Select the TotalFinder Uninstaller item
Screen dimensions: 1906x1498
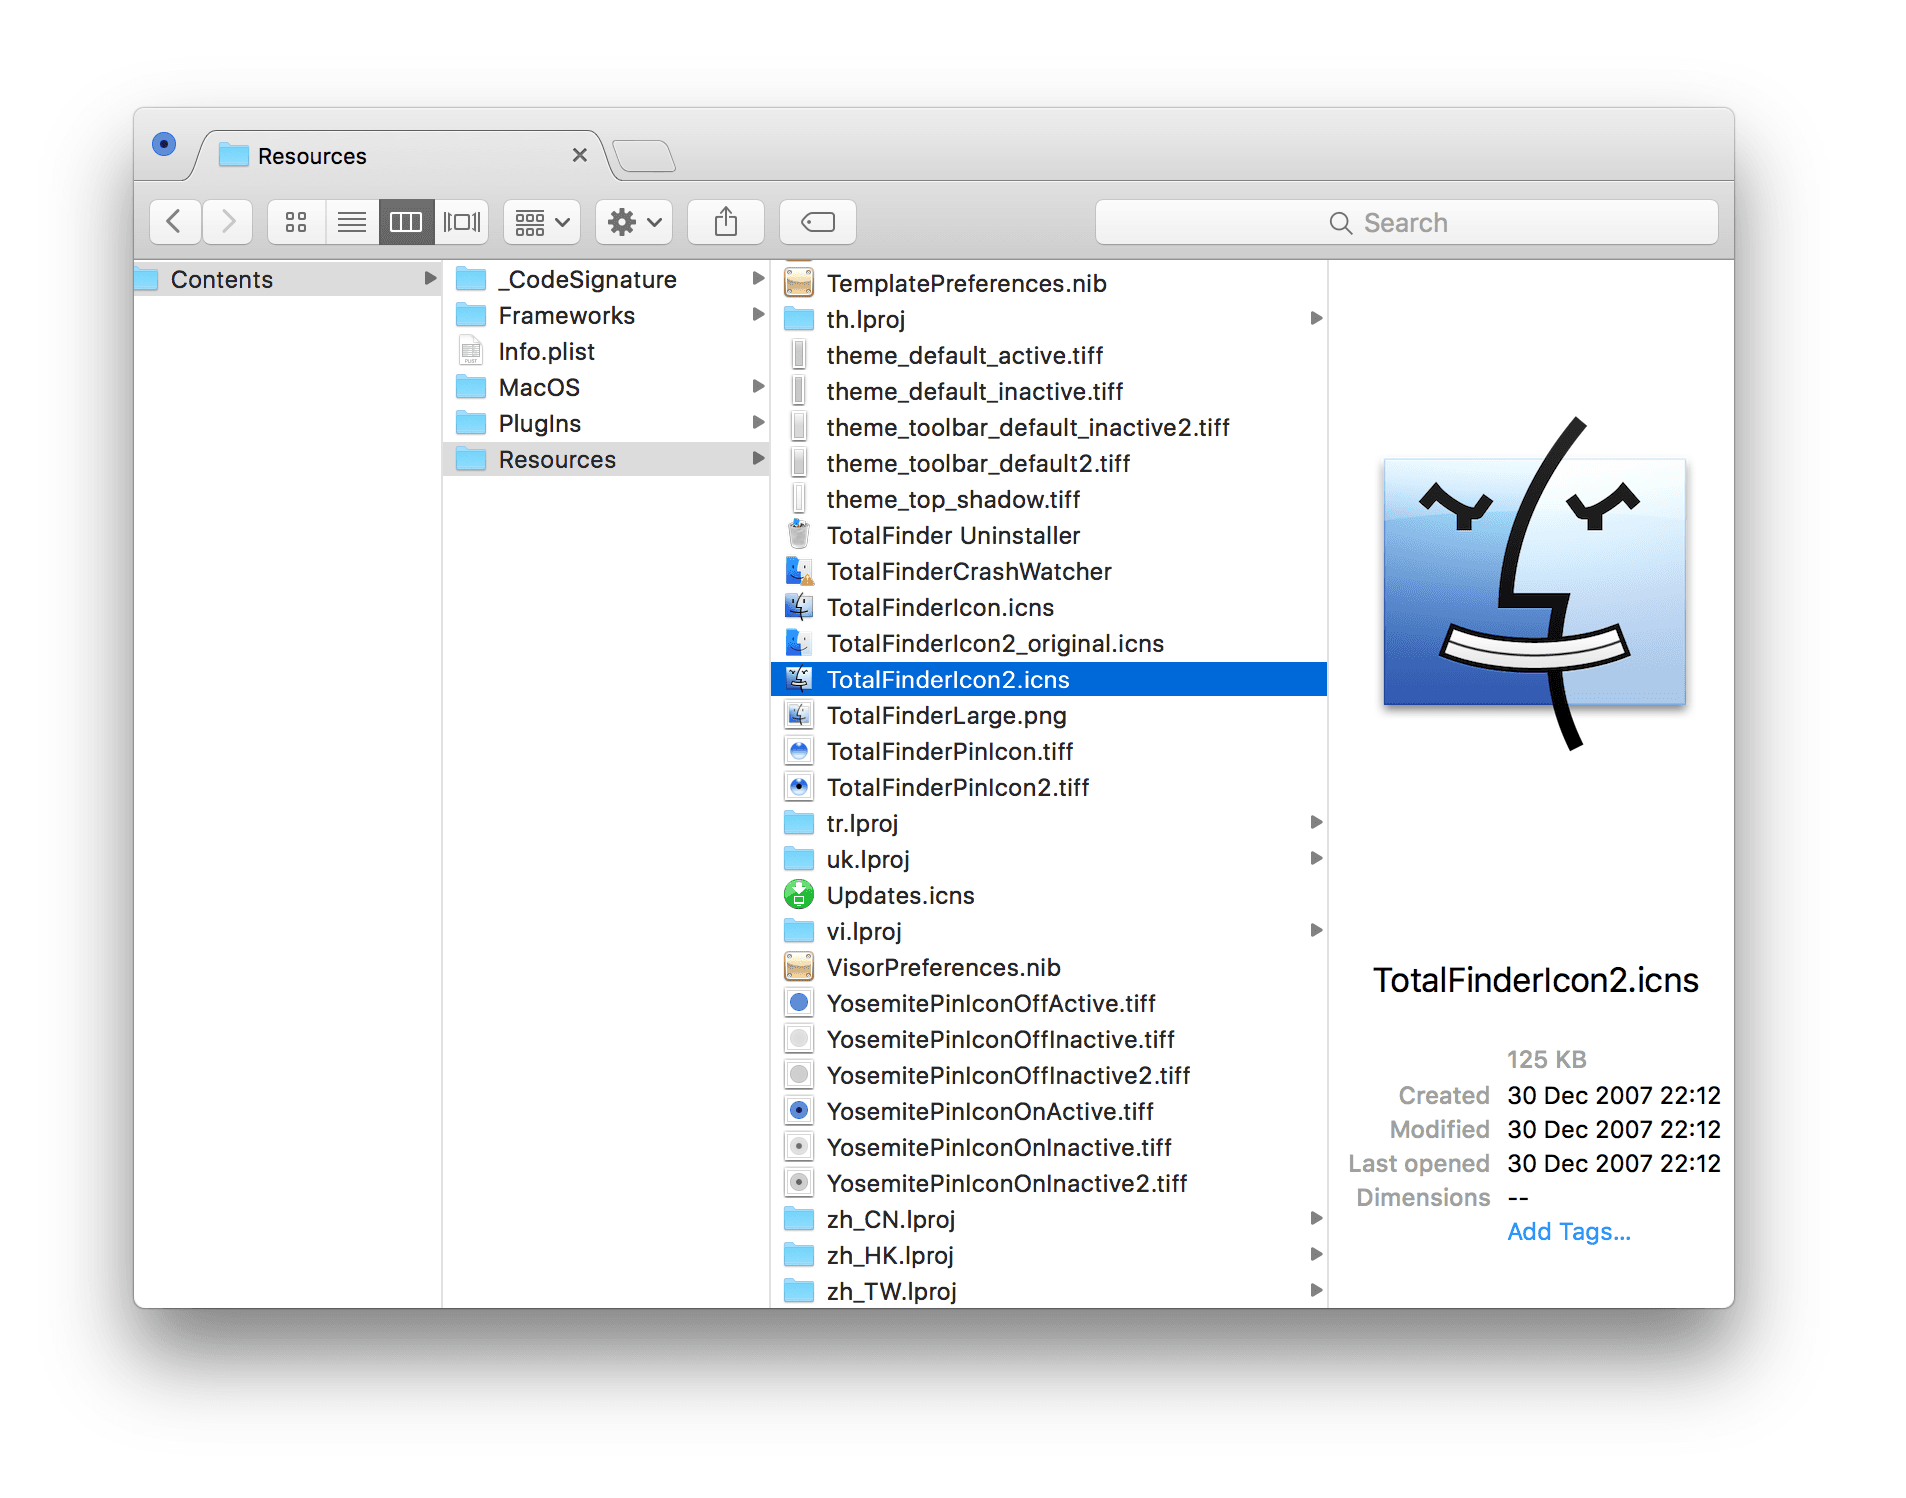point(952,536)
